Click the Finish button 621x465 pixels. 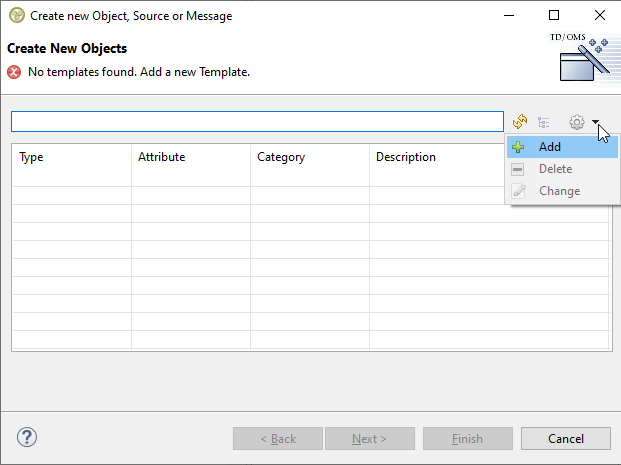[x=467, y=439]
